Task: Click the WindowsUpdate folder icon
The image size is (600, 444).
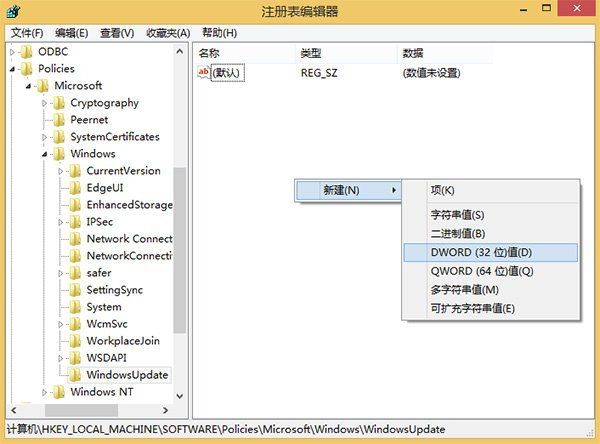Action: point(75,375)
